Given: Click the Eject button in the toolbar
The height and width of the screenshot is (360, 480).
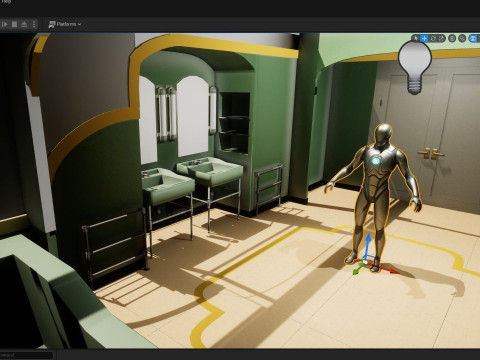Looking at the screenshot, I should pos(24,24).
